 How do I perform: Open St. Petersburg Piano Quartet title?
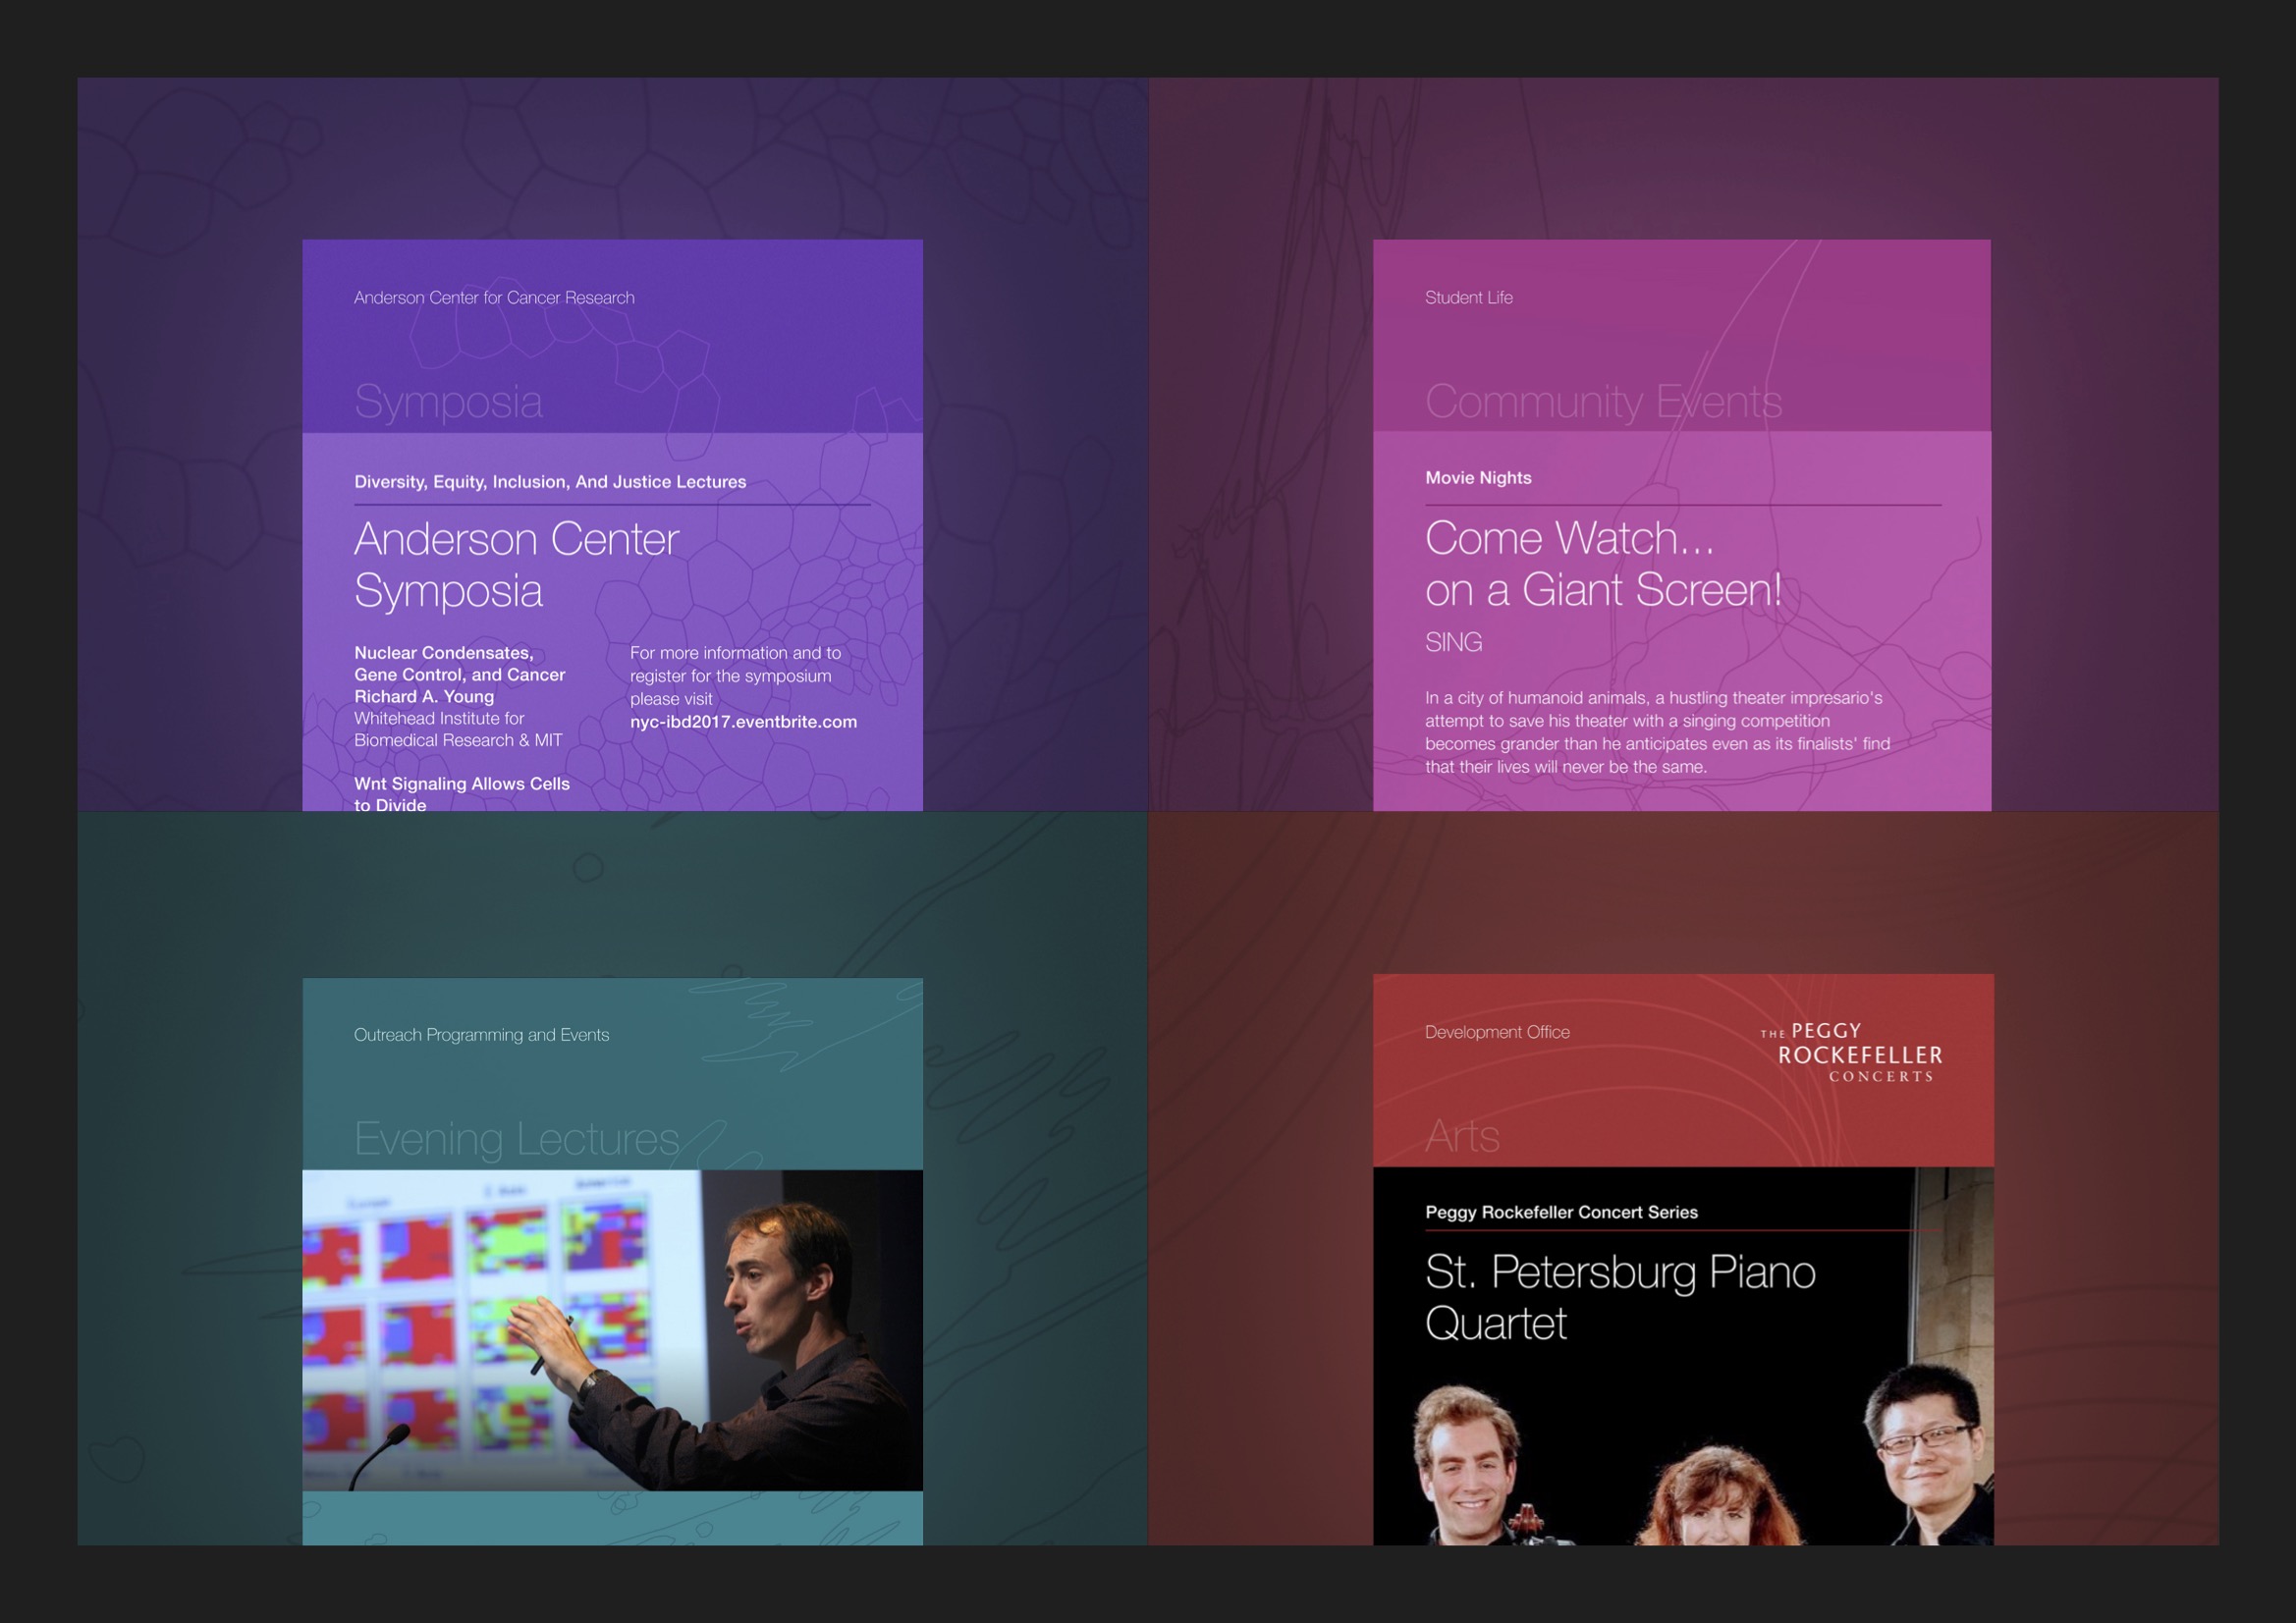pyautogui.click(x=1620, y=1298)
